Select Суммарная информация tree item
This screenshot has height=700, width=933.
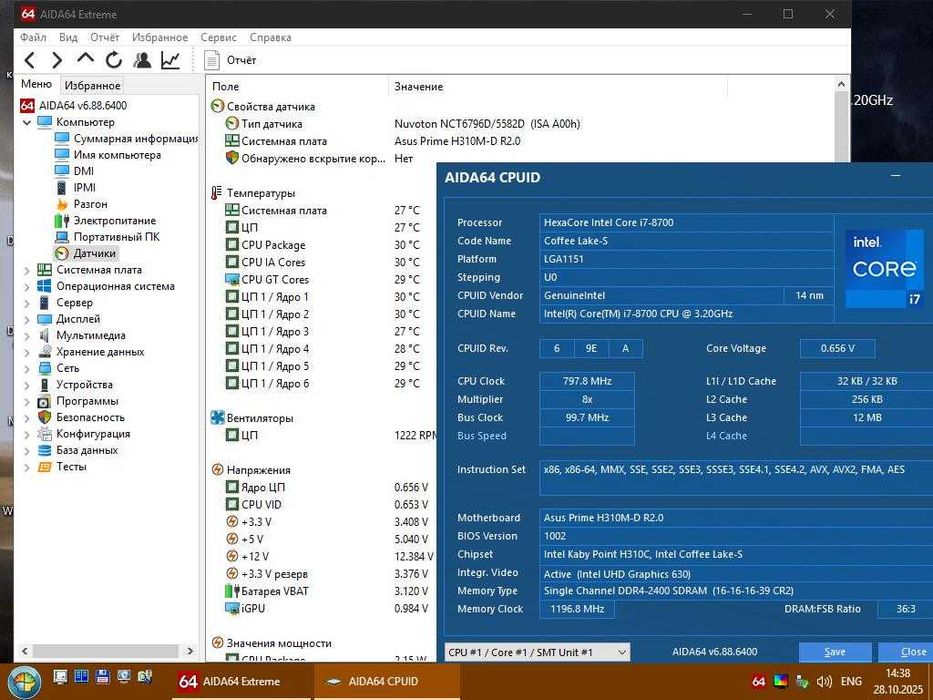coord(127,138)
